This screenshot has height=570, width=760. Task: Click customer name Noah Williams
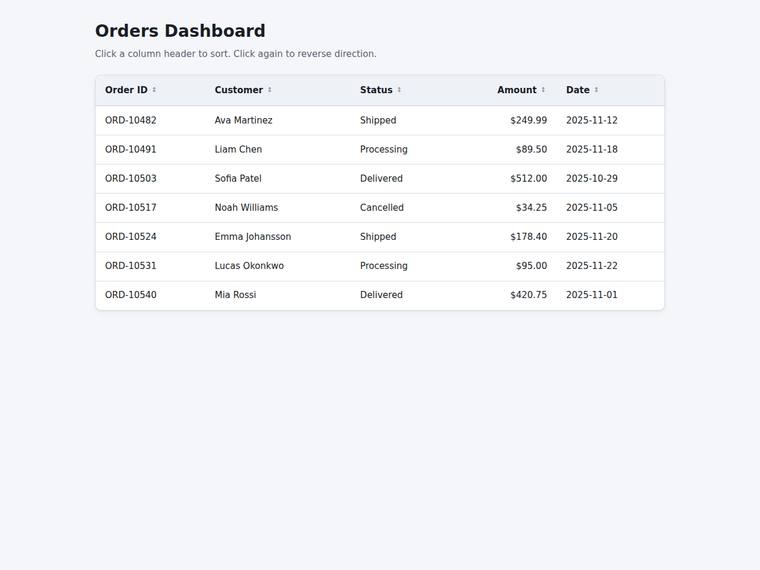246,207
